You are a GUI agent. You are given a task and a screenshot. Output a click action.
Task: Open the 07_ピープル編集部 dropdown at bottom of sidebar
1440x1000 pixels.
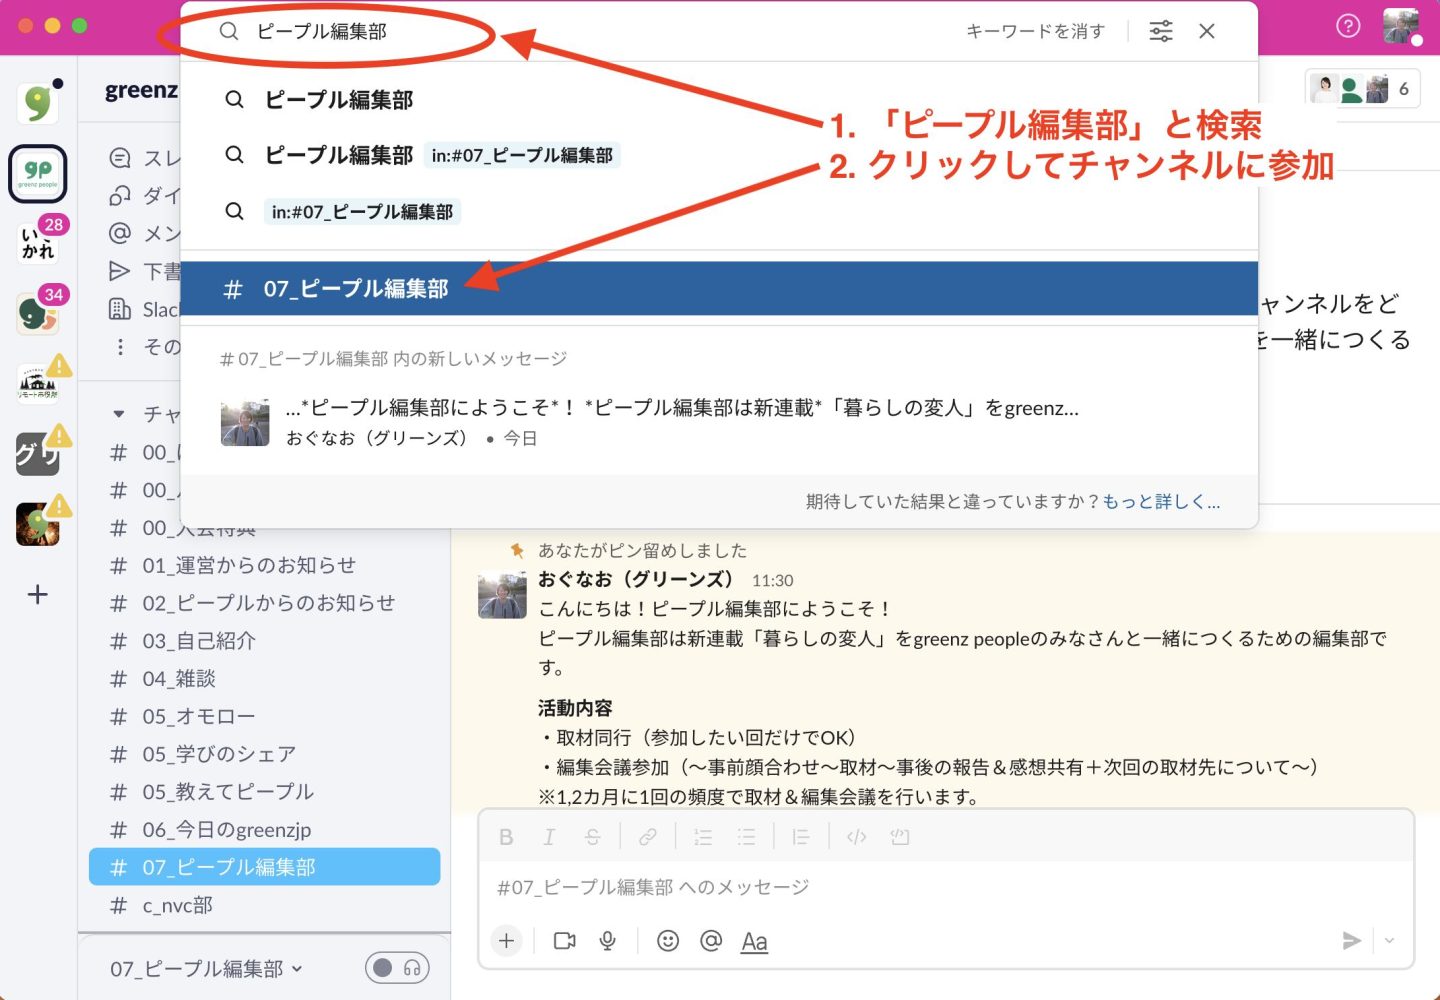[206, 969]
